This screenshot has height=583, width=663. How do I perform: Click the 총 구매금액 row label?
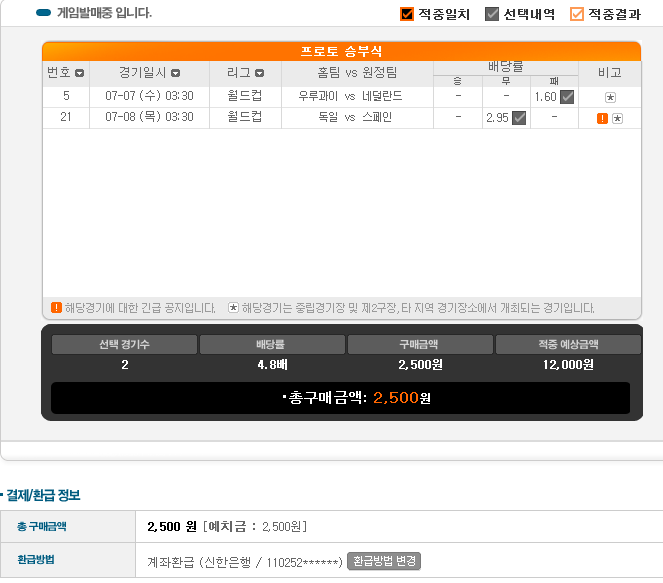tap(41, 526)
